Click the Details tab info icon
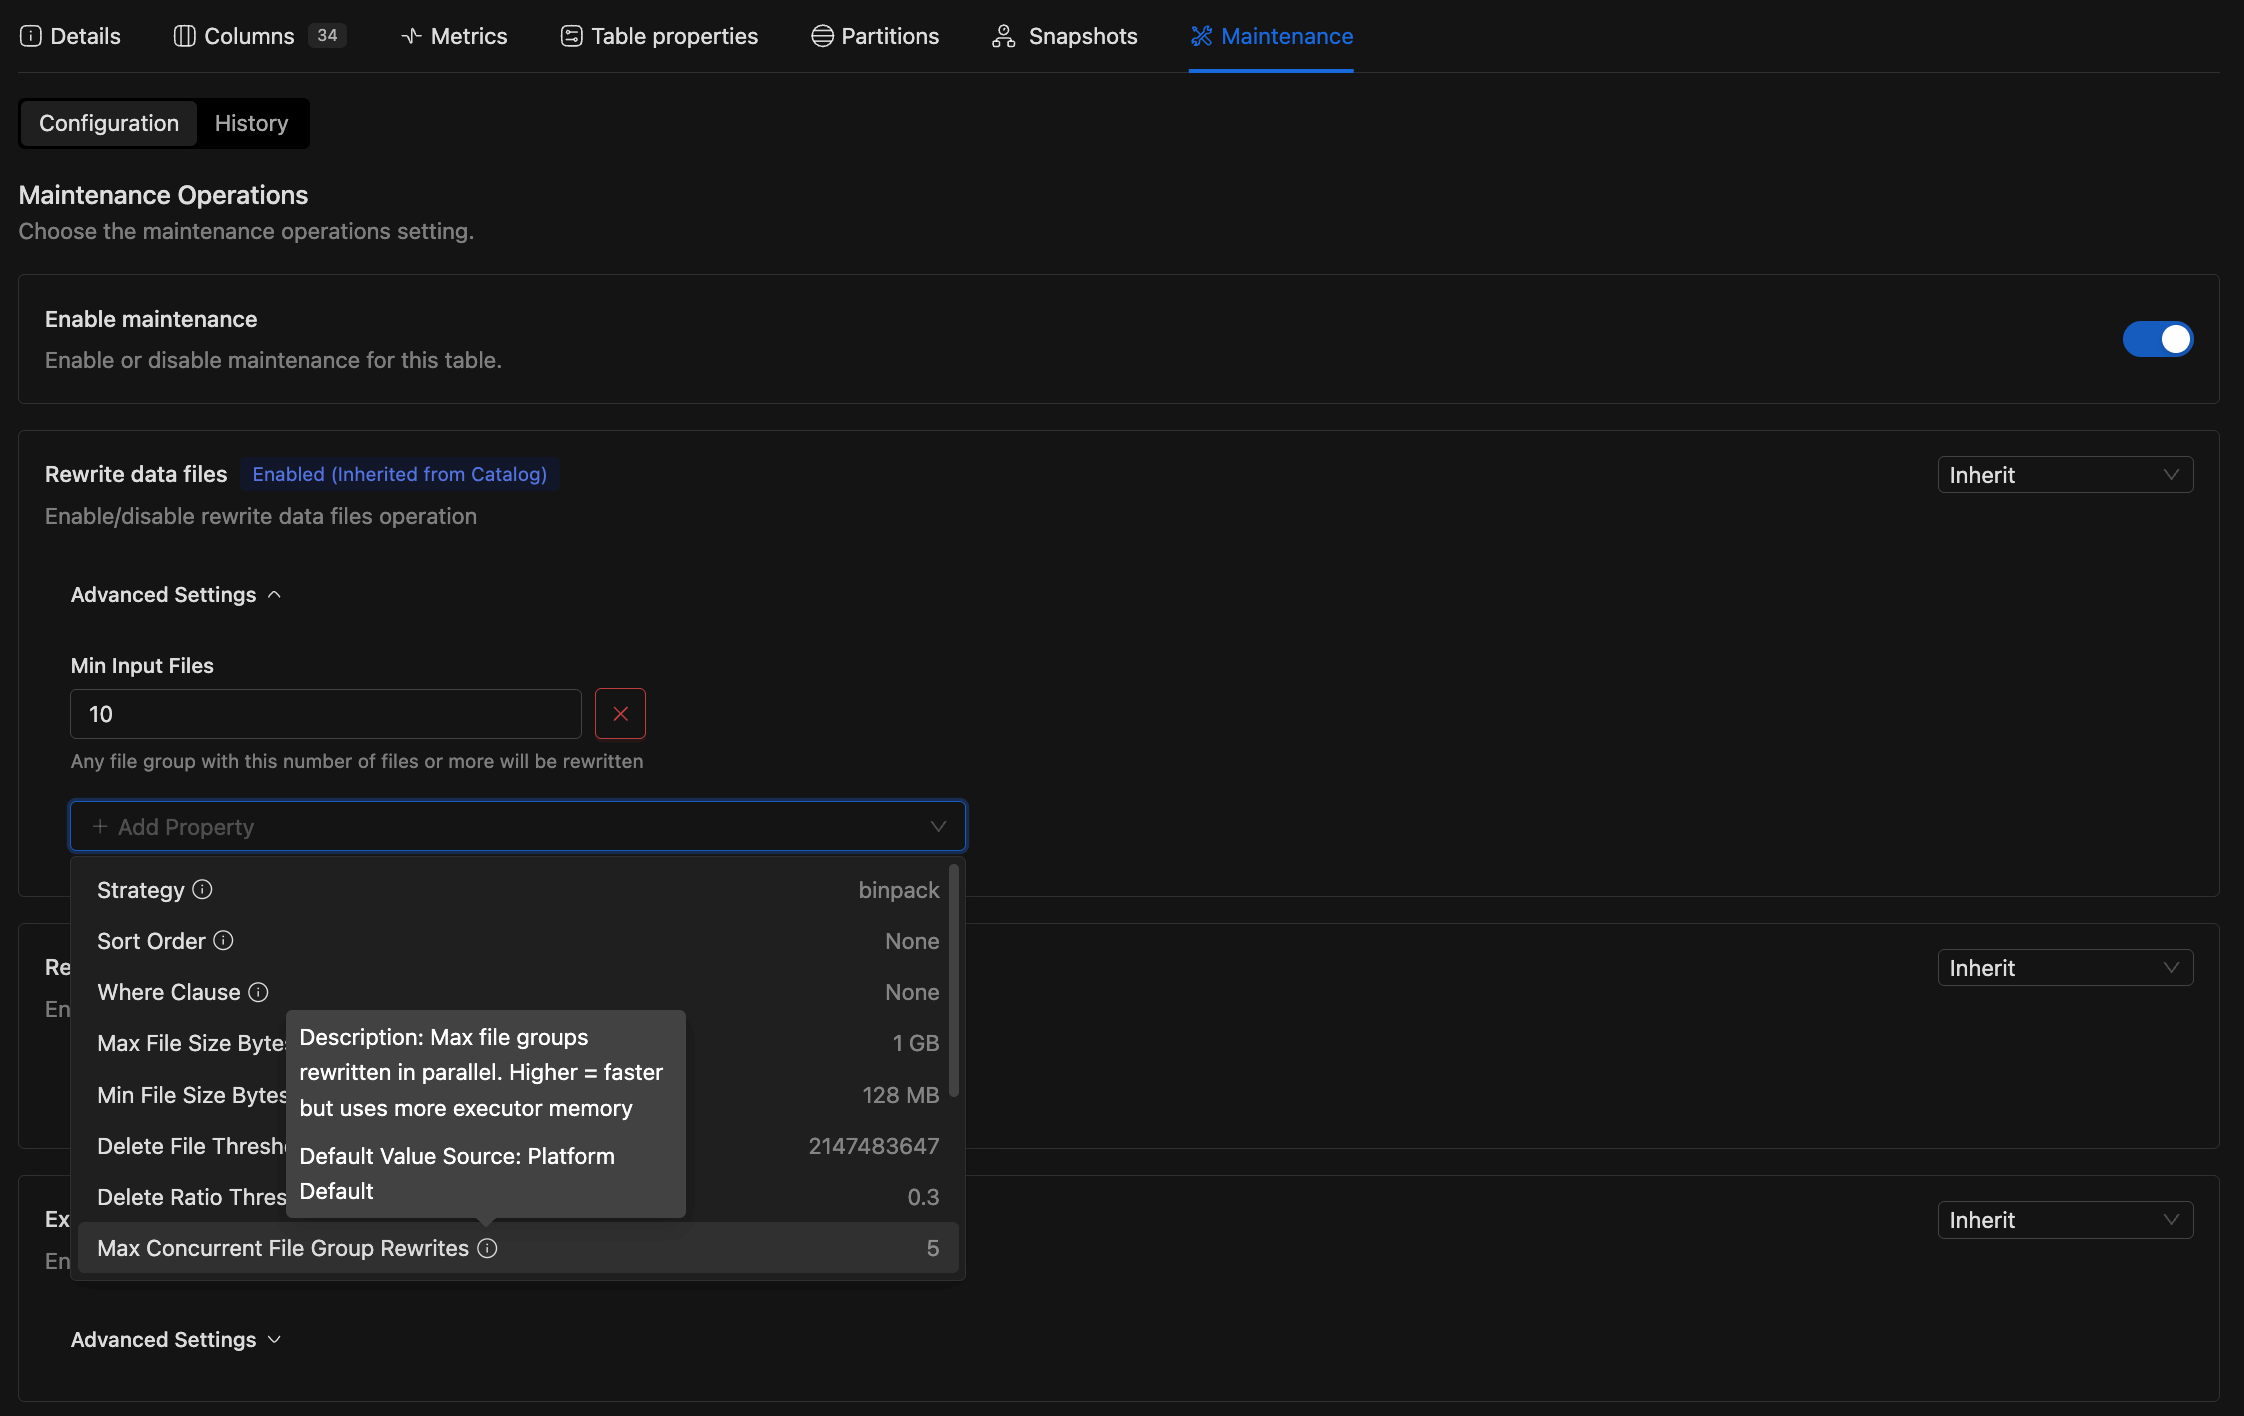The height and width of the screenshot is (1416, 2244). (31, 36)
